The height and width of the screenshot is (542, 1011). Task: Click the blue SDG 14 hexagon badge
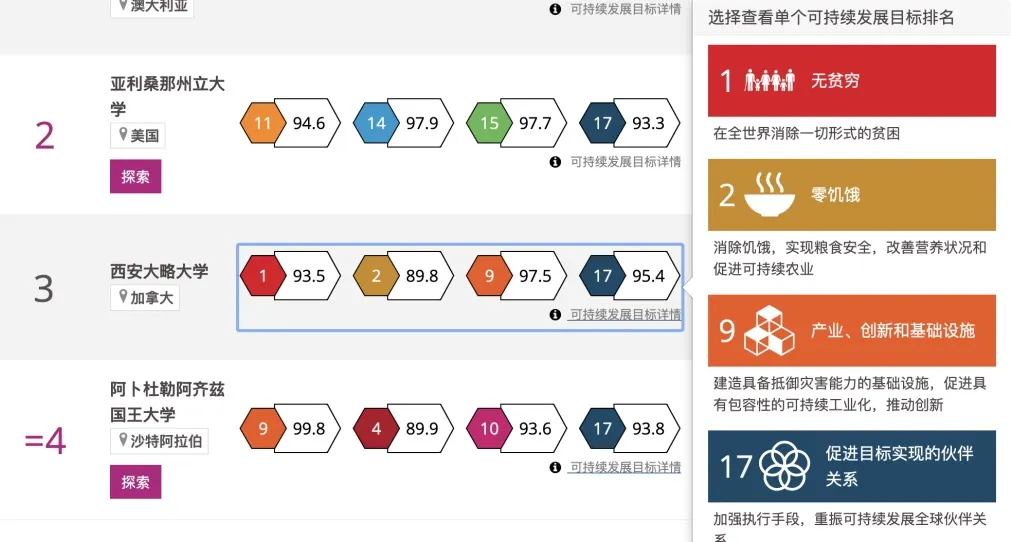click(x=375, y=124)
